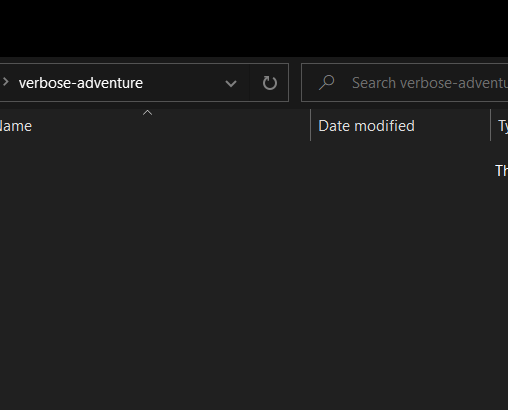Click blank address bar space after verbose-adventure
The width and height of the screenshot is (508, 410).
pyautogui.click(x=183, y=83)
